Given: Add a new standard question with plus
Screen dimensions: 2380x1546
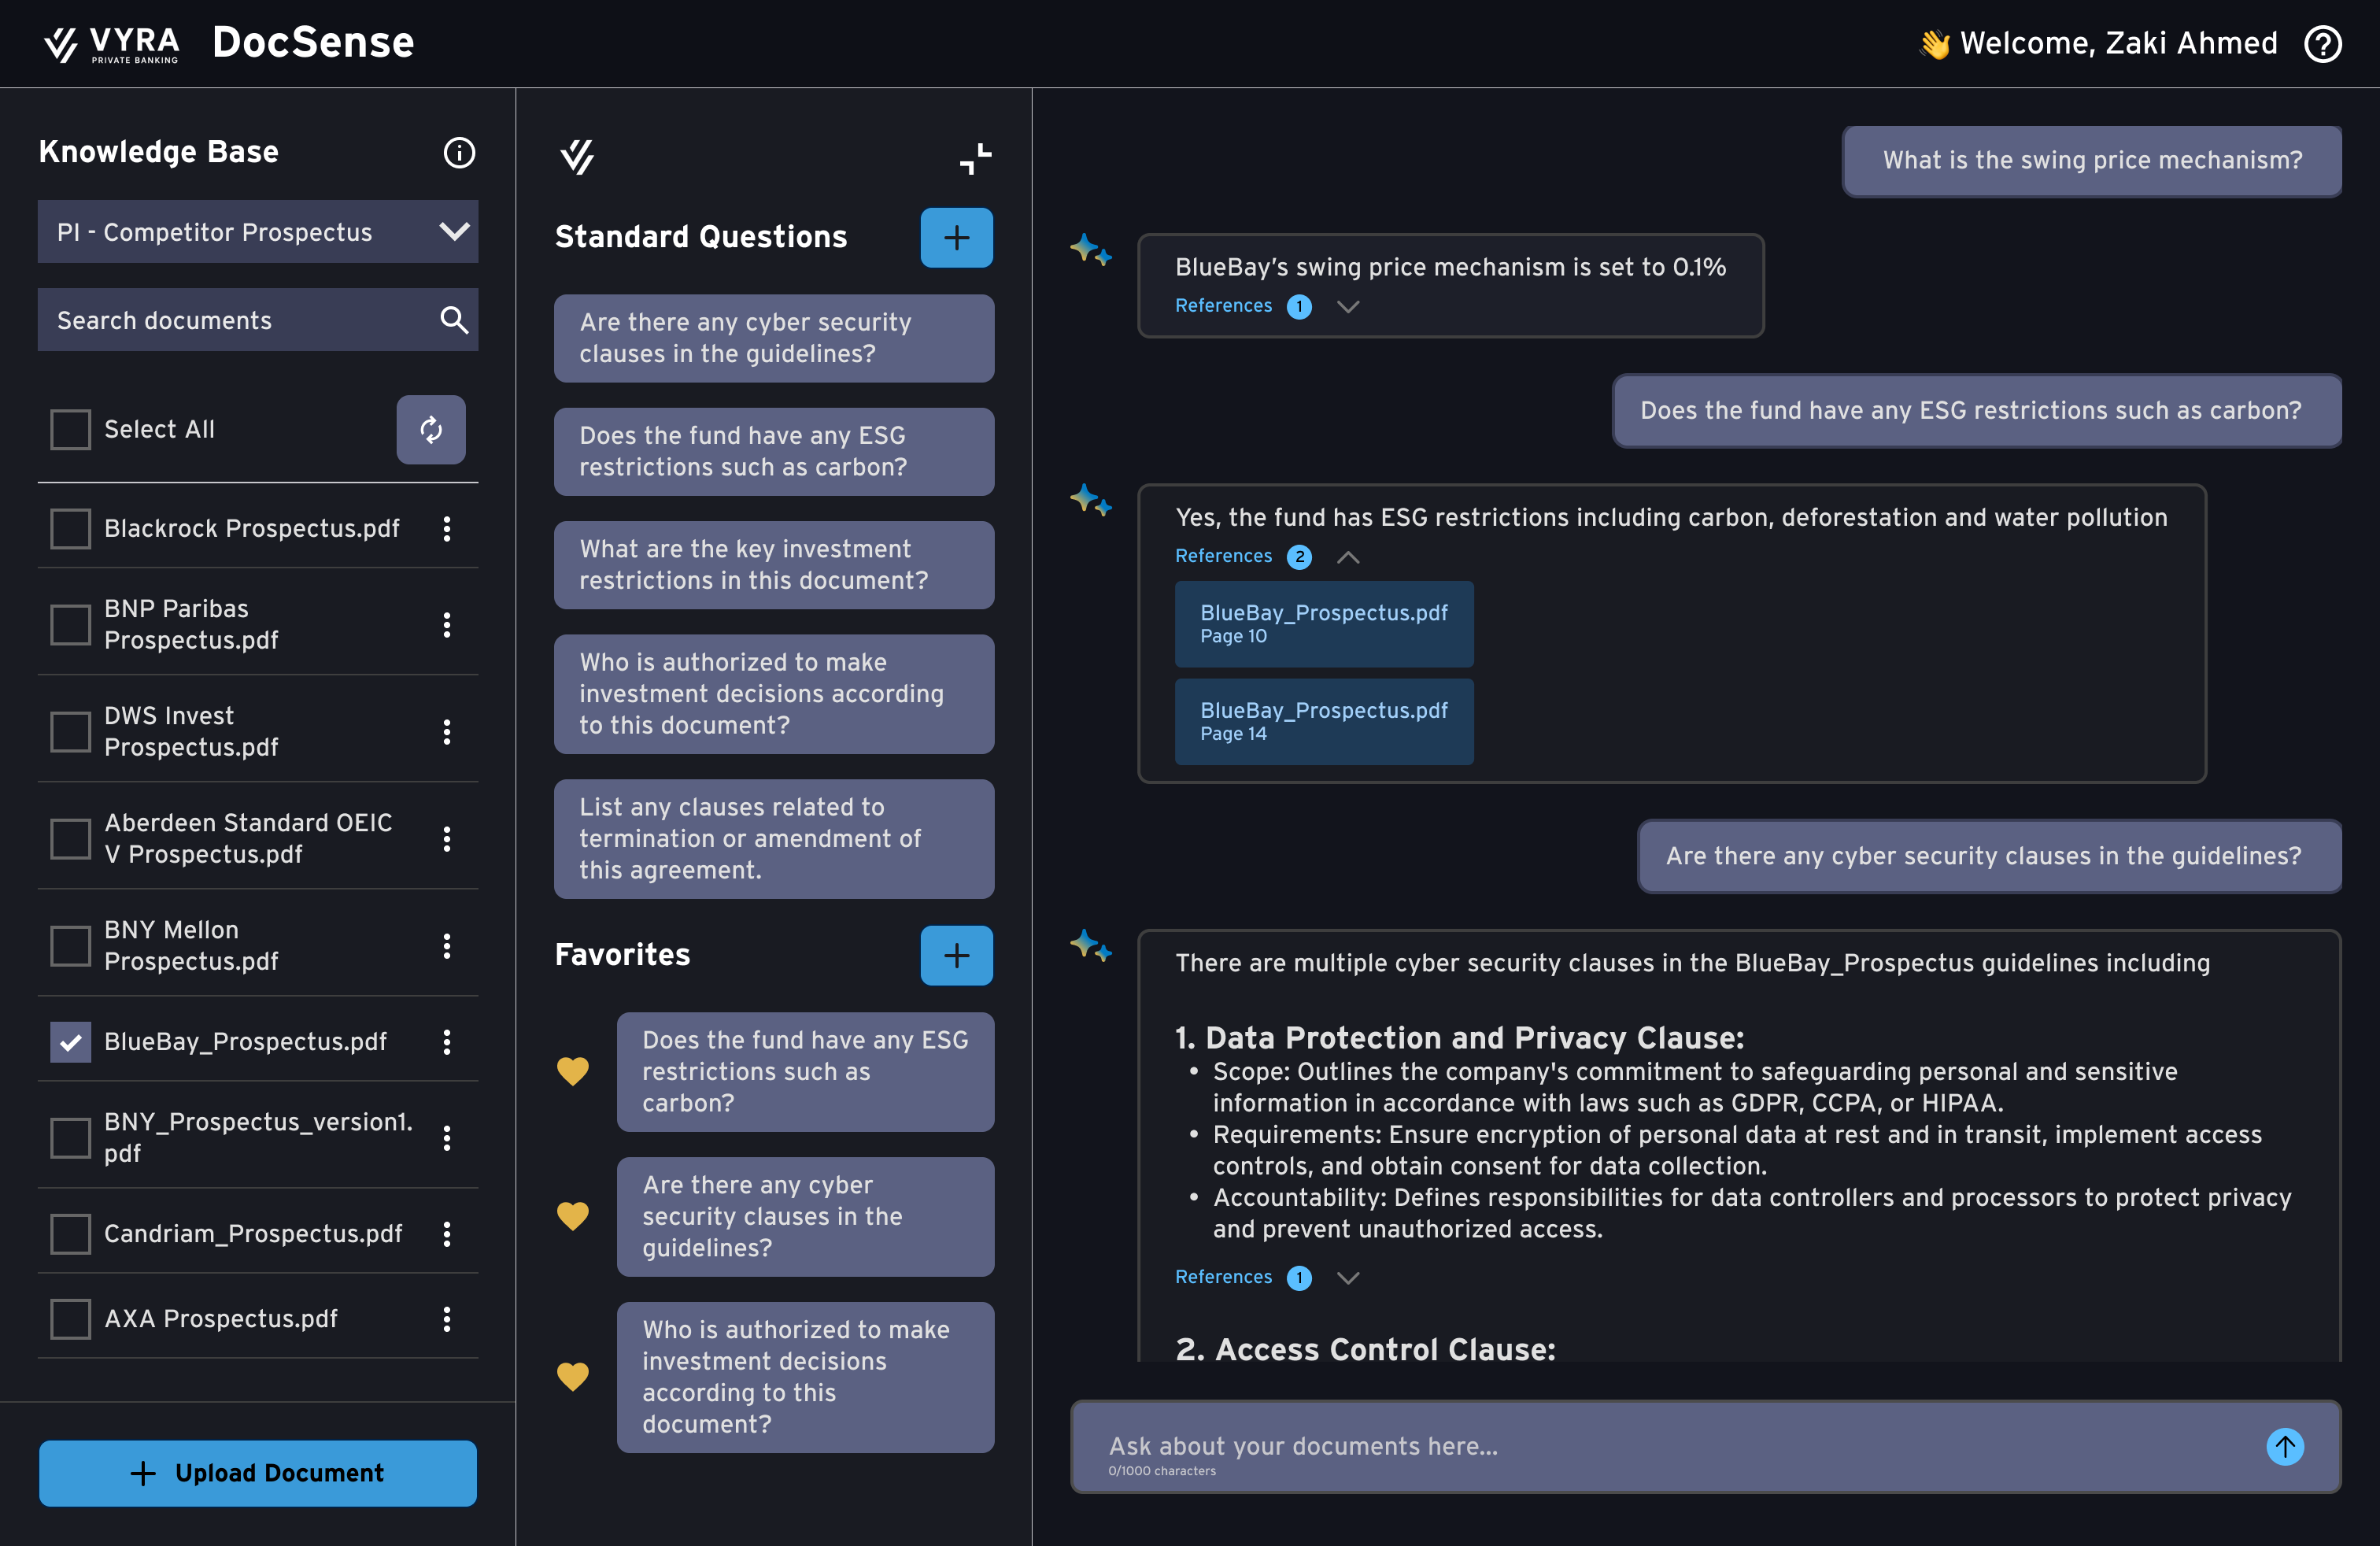Looking at the screenshot, I should point(956,237).
